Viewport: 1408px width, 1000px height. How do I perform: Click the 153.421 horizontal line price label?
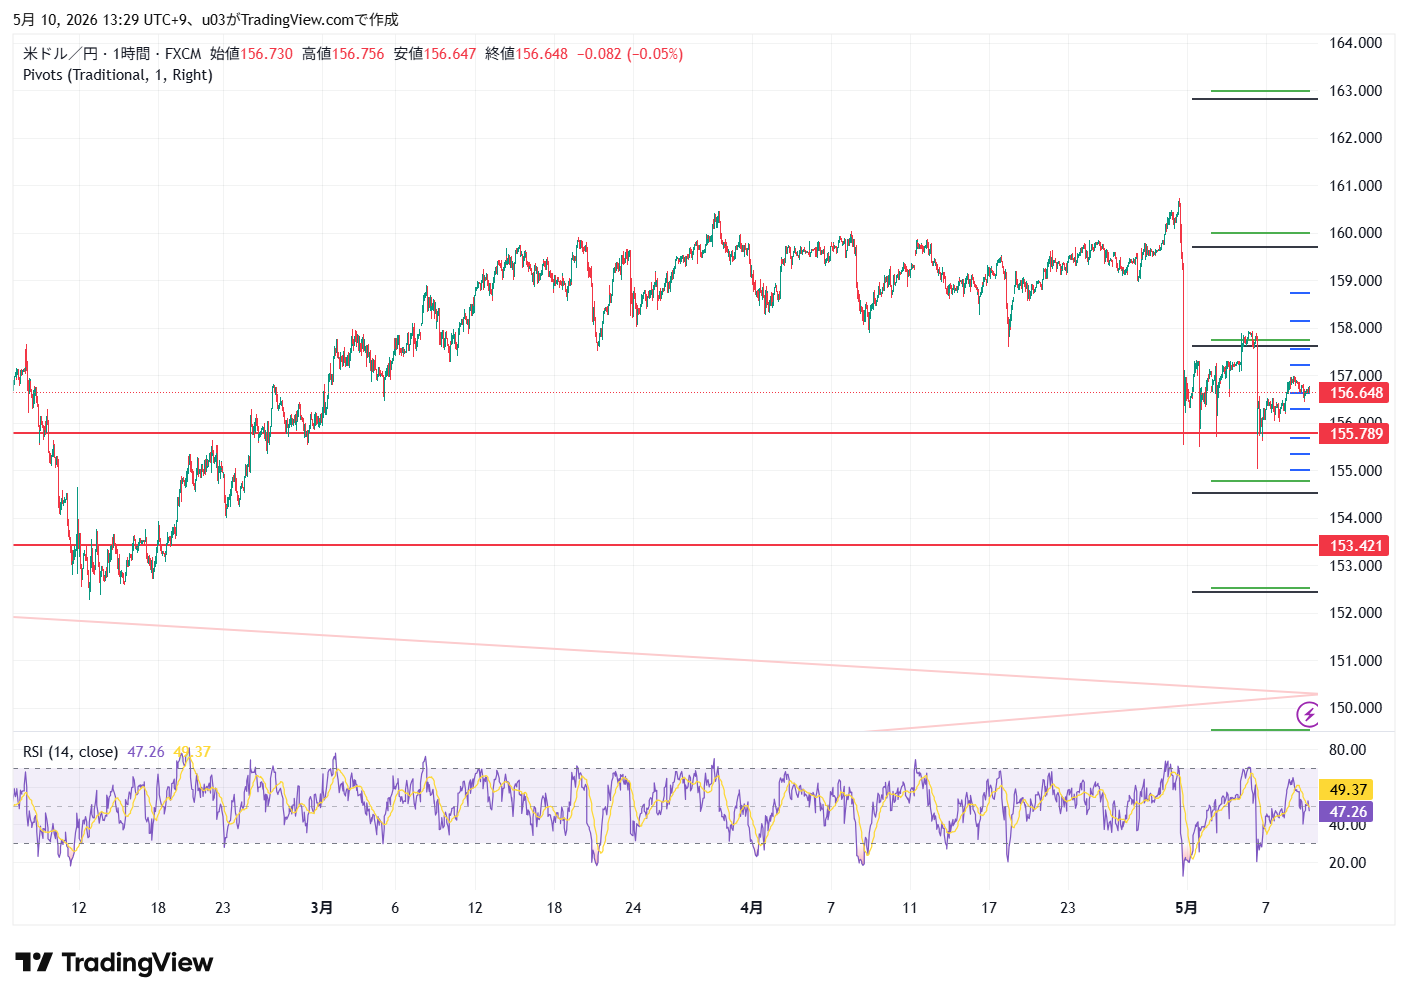click(x=1355, y=545)
